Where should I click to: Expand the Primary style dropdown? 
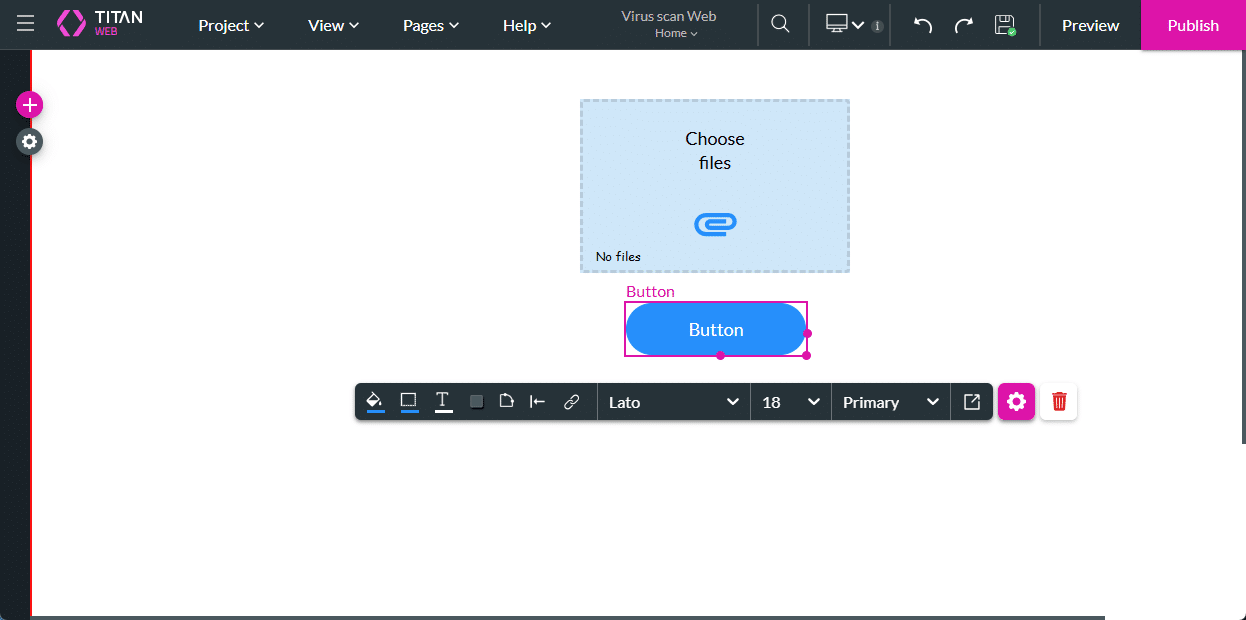point(889,401)
